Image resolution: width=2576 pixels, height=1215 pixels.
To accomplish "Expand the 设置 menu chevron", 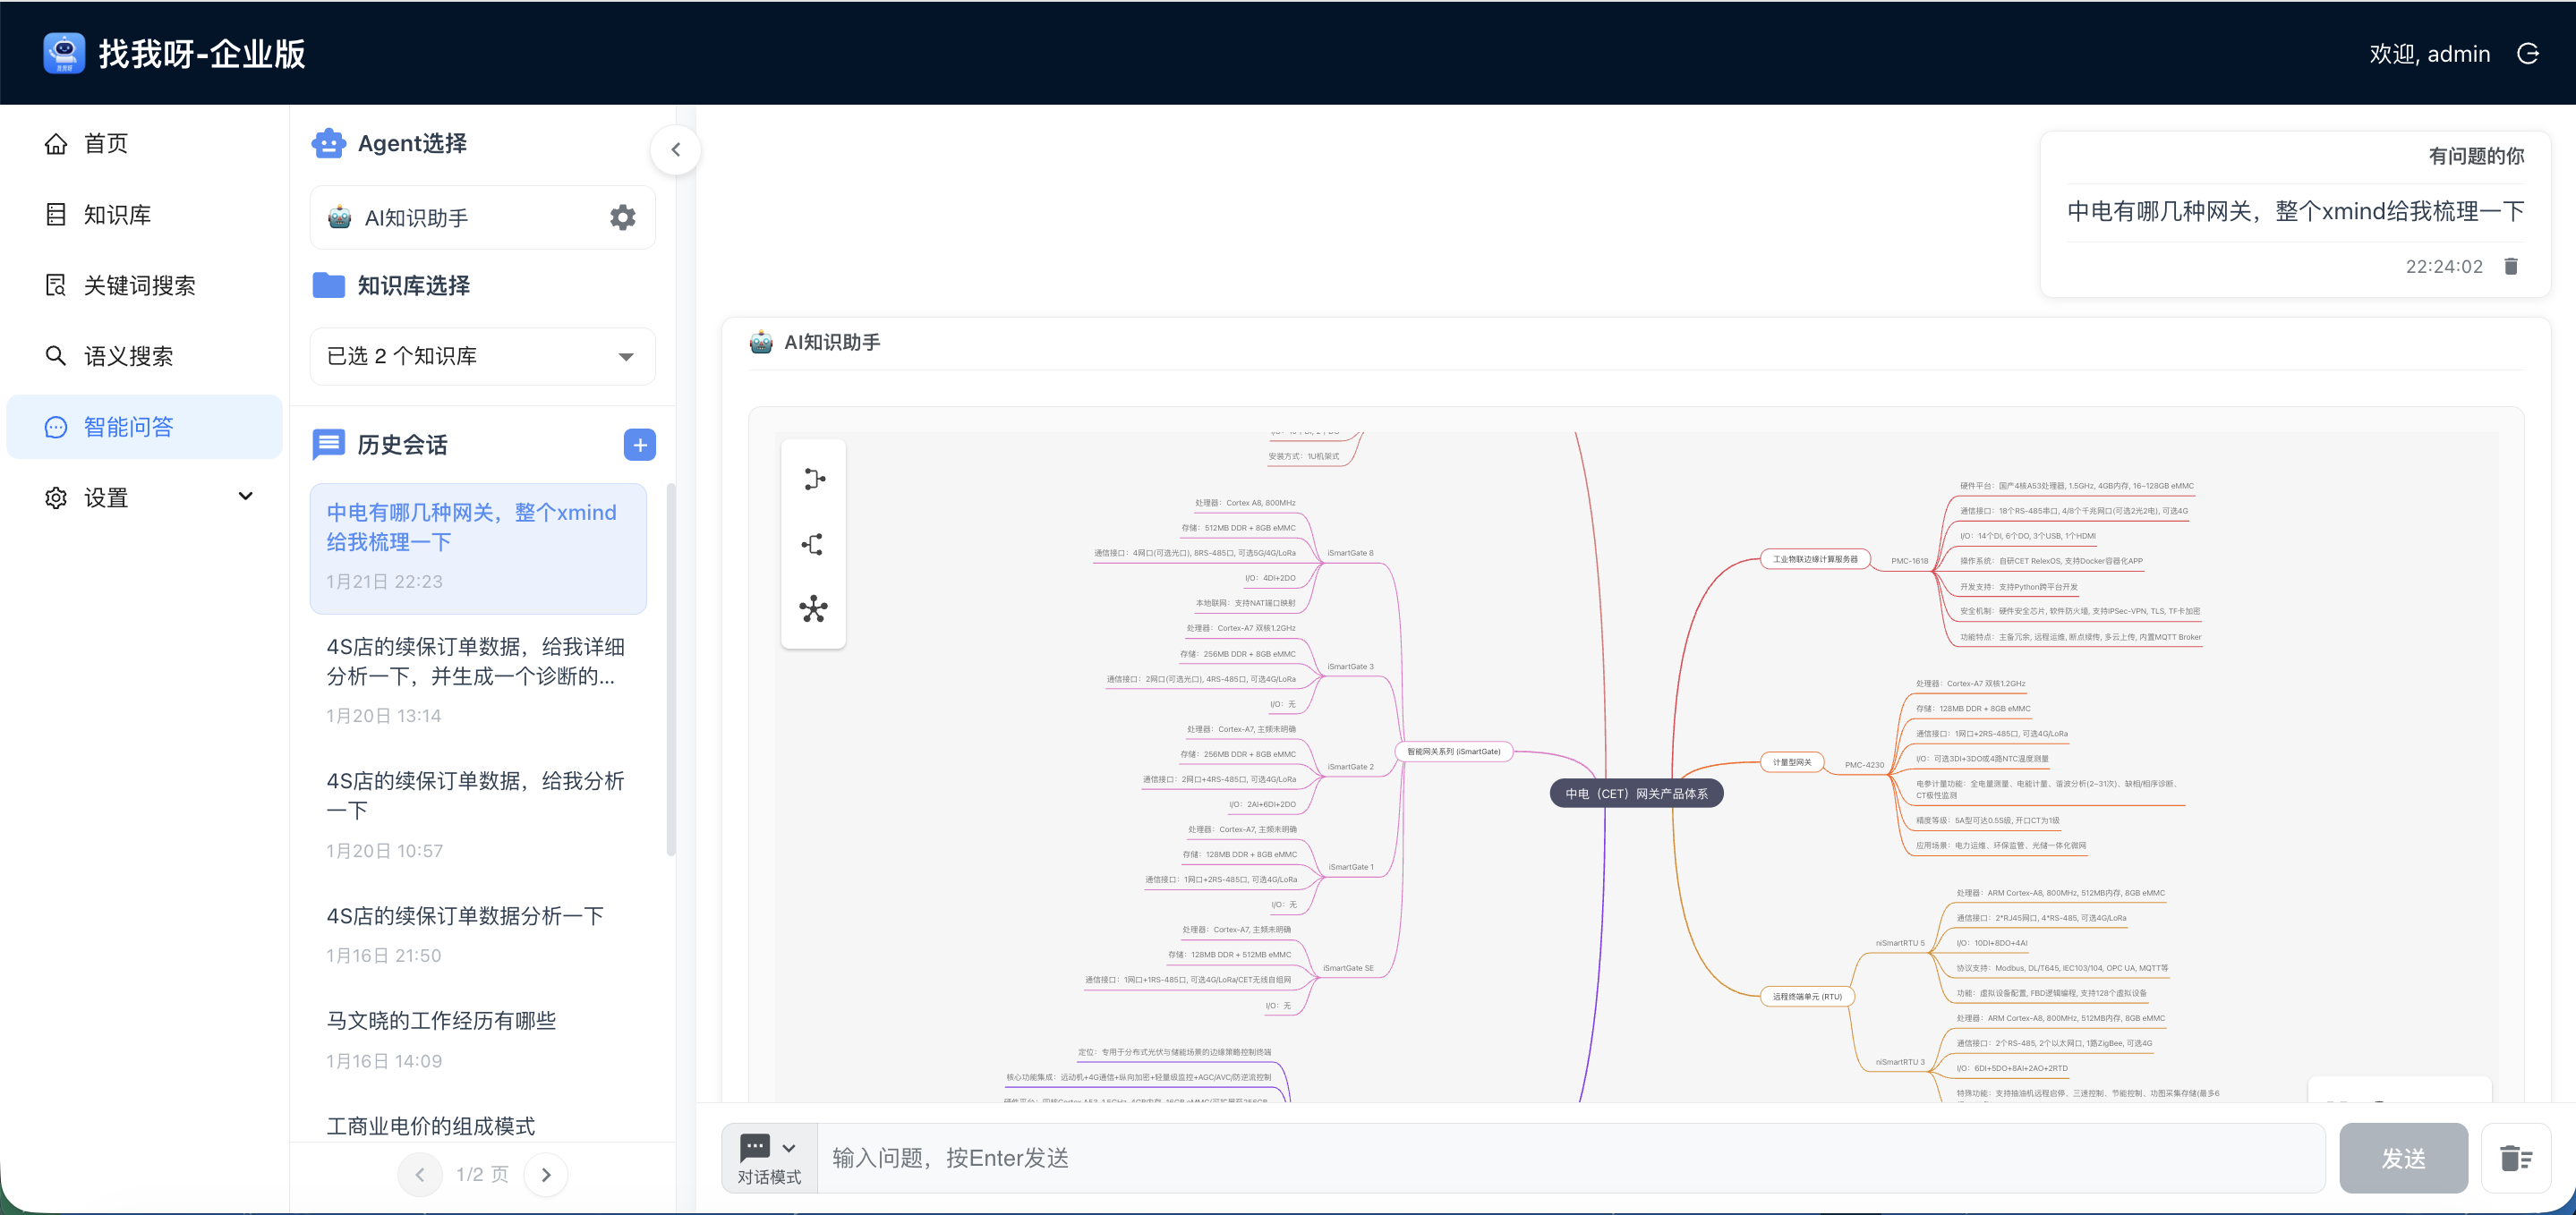I will [245, 497].
